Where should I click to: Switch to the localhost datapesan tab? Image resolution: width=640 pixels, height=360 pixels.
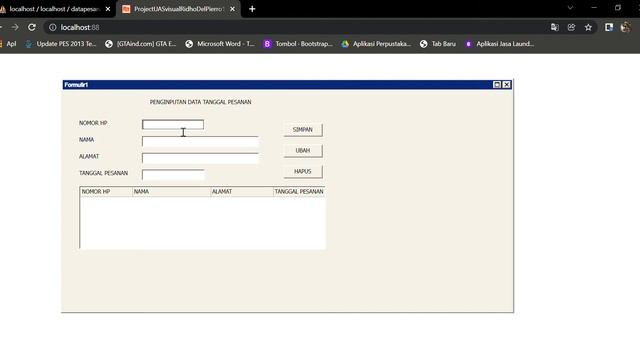click(55, 9)
